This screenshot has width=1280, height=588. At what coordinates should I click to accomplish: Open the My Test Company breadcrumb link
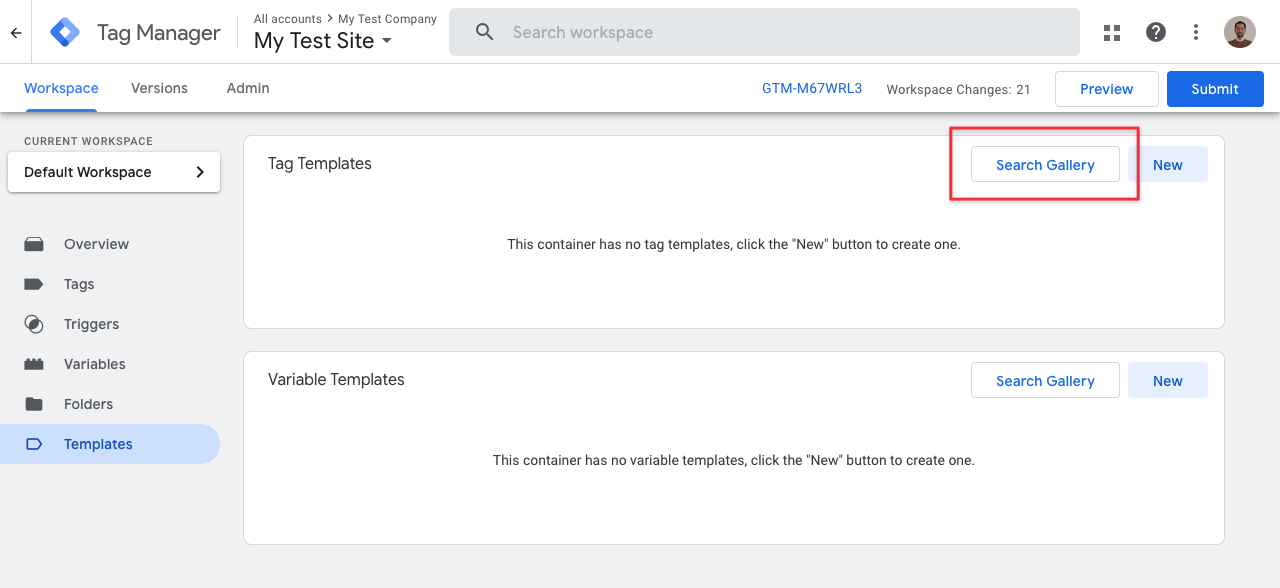tap(386, 18)
